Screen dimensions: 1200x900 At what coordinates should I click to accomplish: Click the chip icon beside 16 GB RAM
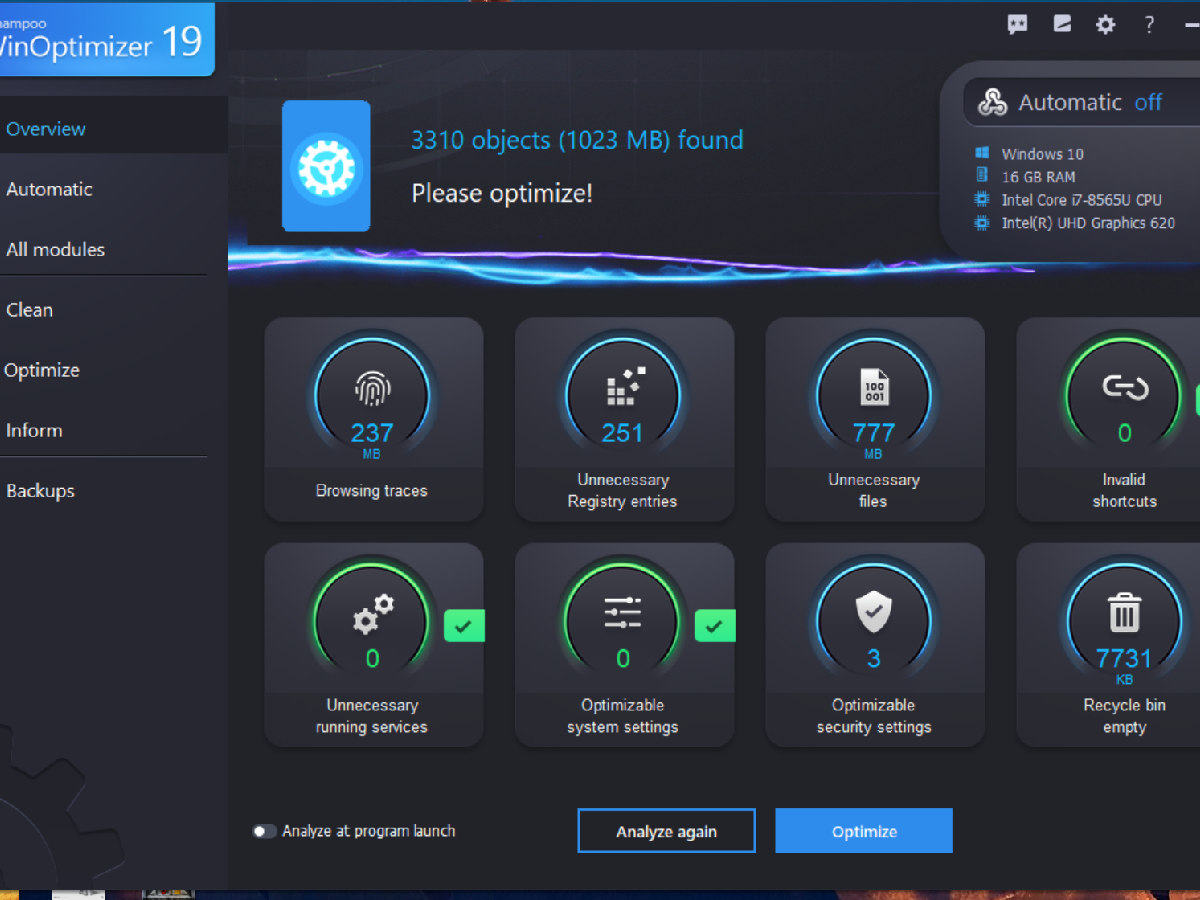(982, 176)
